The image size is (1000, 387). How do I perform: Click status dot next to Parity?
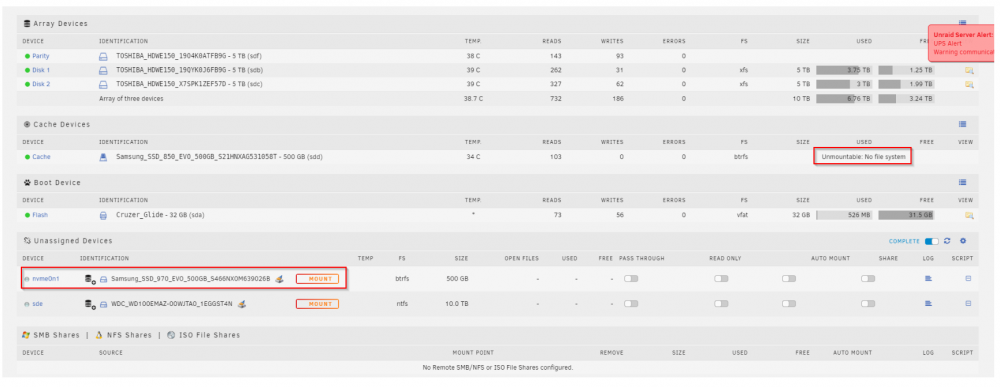pyautogui.click(x=27, y=56)
